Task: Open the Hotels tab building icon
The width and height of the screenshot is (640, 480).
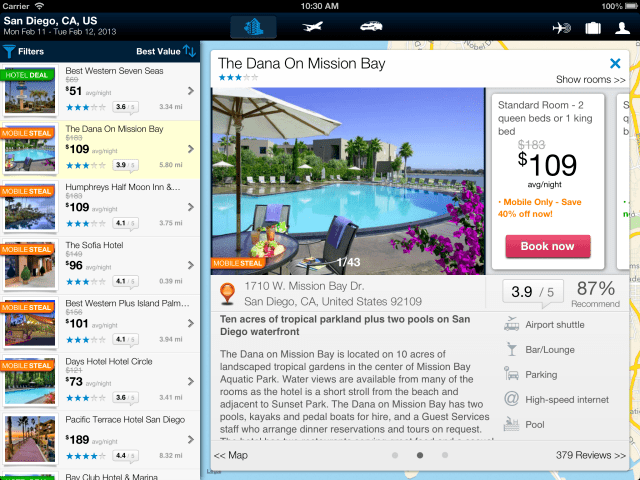Action: (253, 27)
